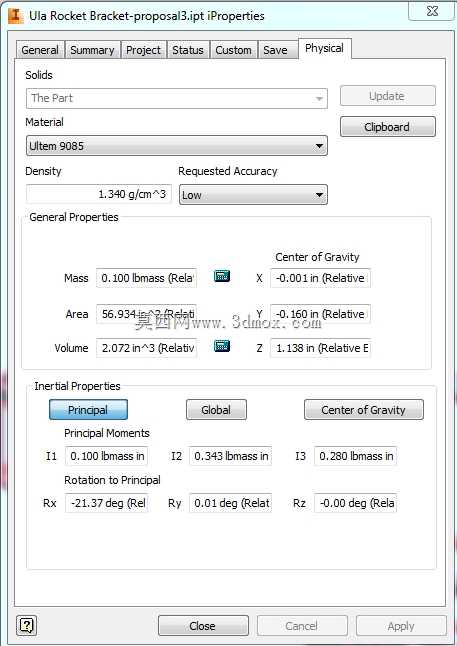The image size is (457, 646).
Task: Click the Inertial Properties group label
Action: point(77,386)
